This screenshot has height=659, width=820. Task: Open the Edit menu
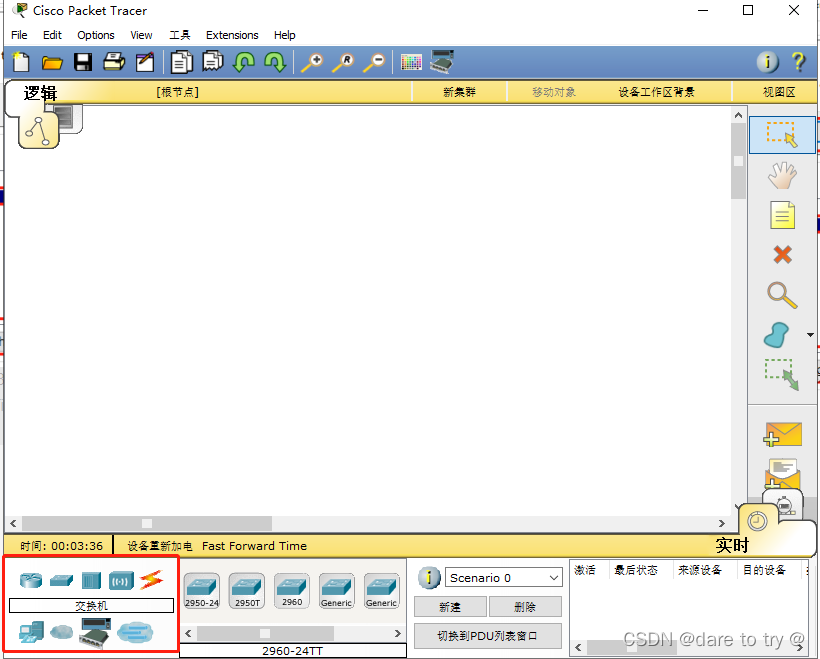(x=52, y=35)
